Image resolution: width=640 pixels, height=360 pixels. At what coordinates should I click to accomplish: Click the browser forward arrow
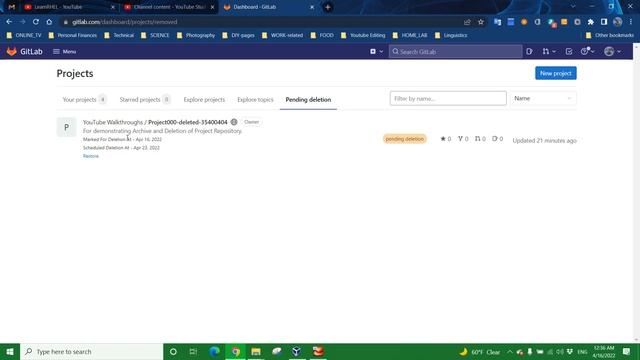click(x=22, y=22)
